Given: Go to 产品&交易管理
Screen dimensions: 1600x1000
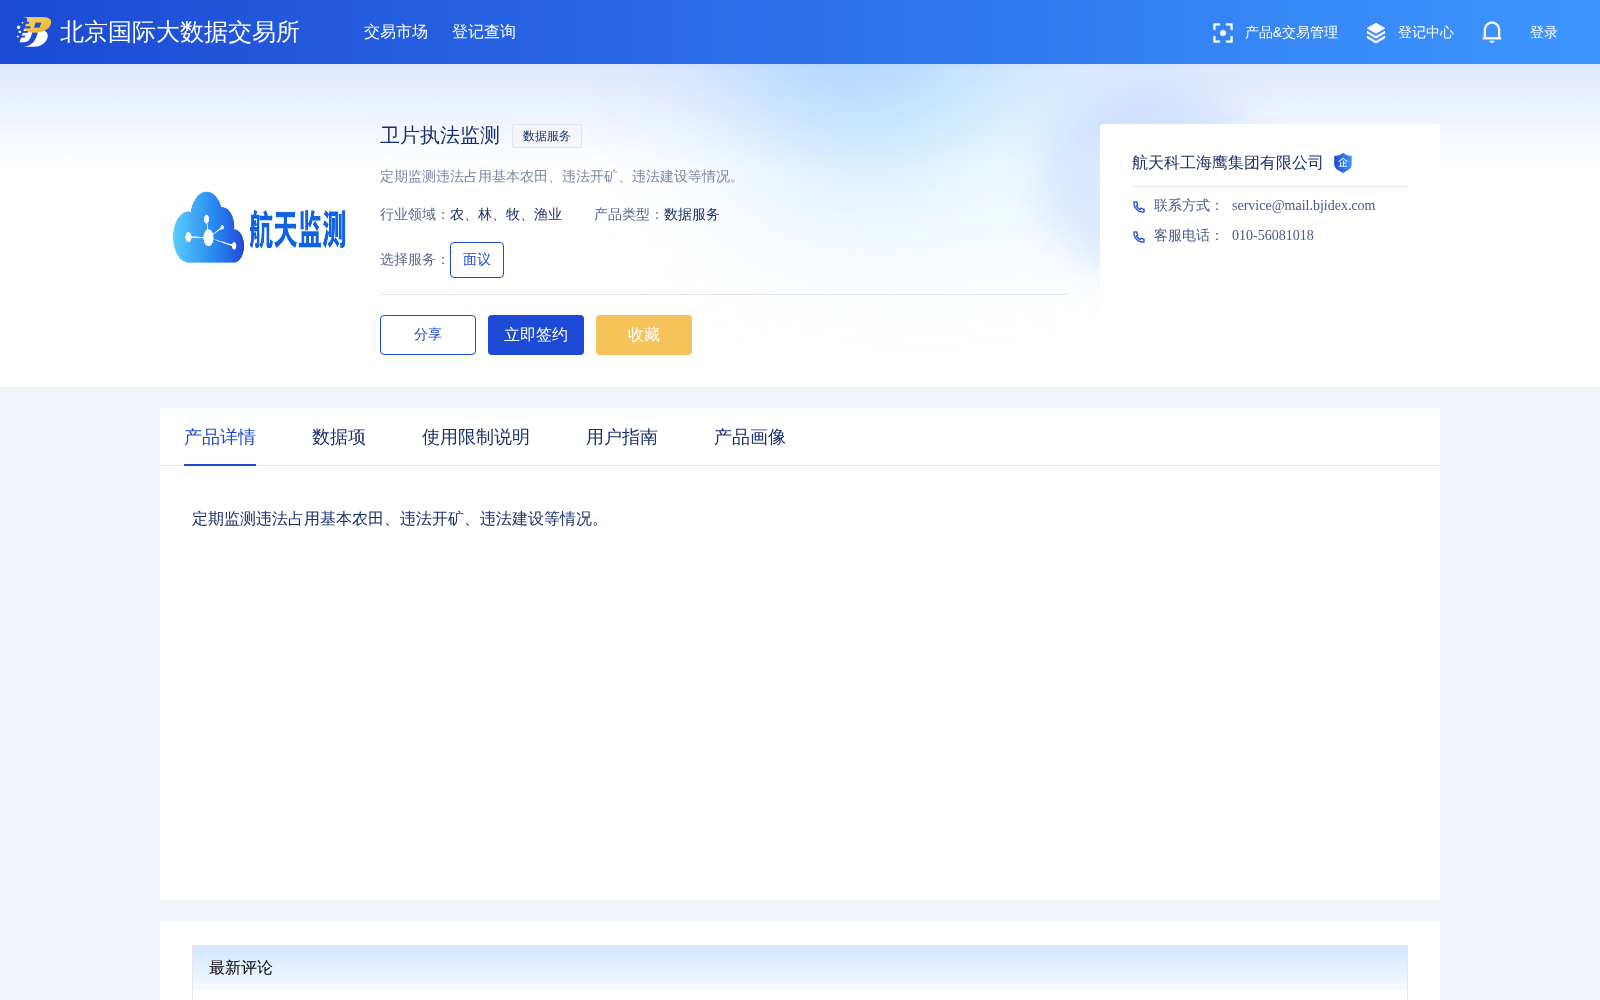Looking at the screenshot, I should (1291, 33).
